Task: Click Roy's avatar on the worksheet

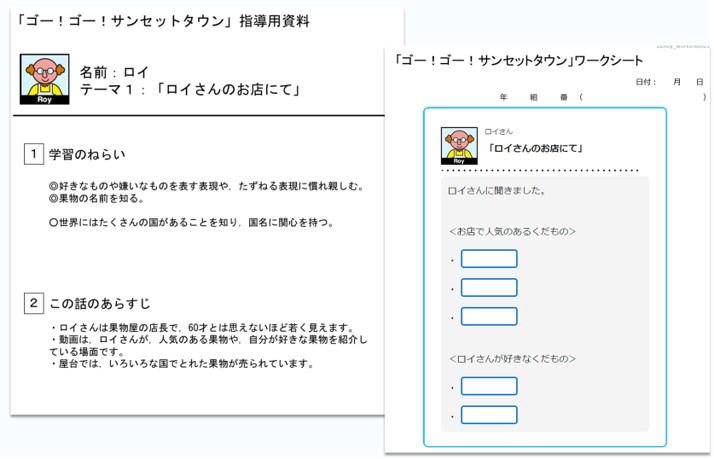Action: 458,146
